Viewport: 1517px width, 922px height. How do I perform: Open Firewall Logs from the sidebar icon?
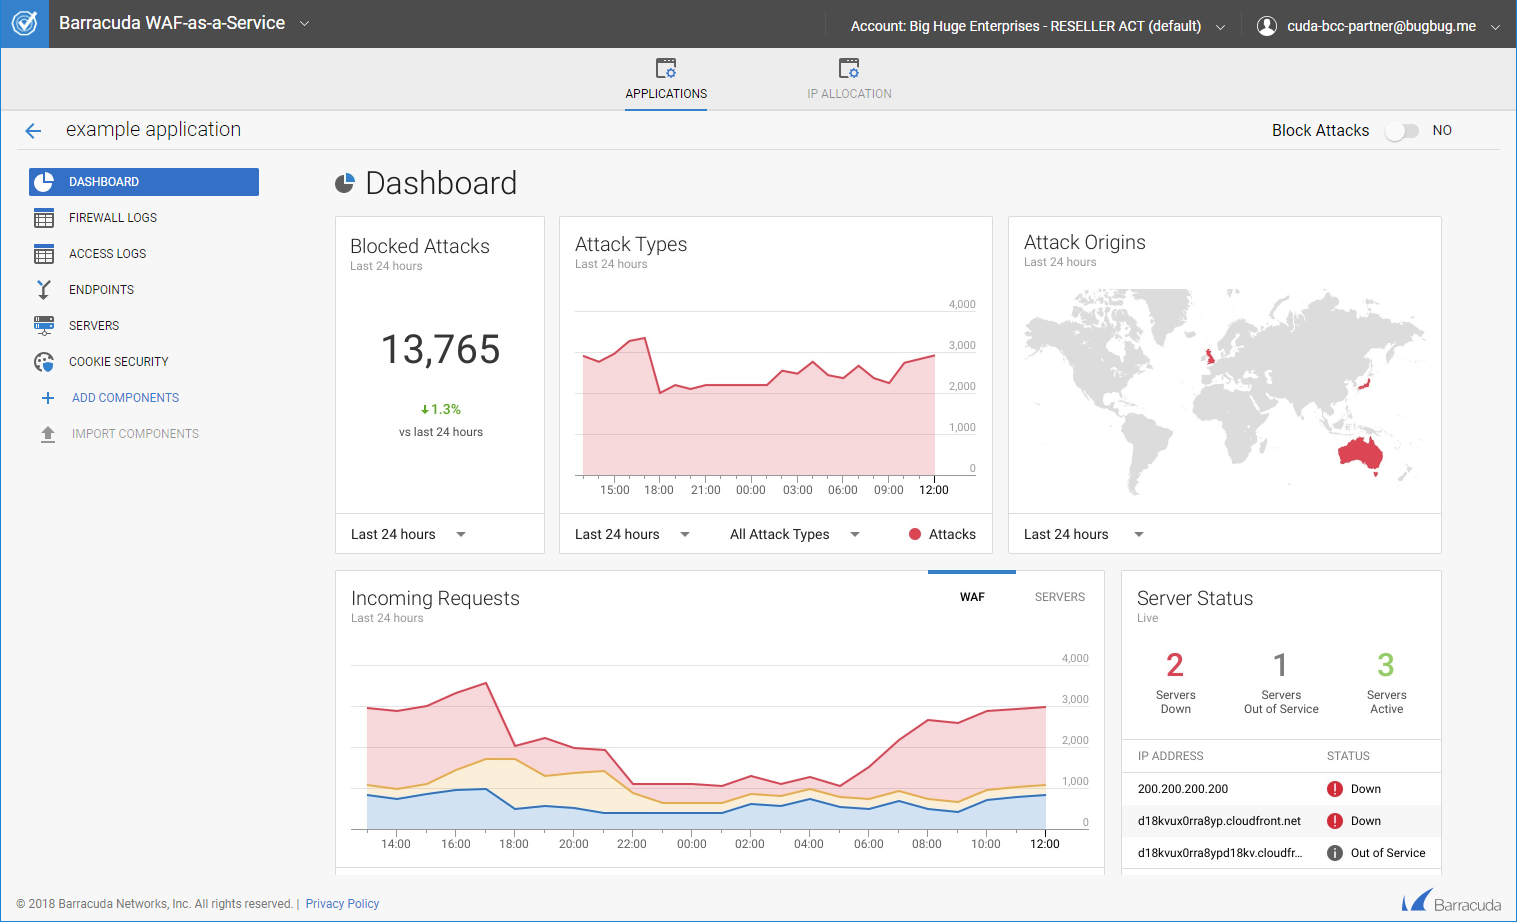point(44,218)
